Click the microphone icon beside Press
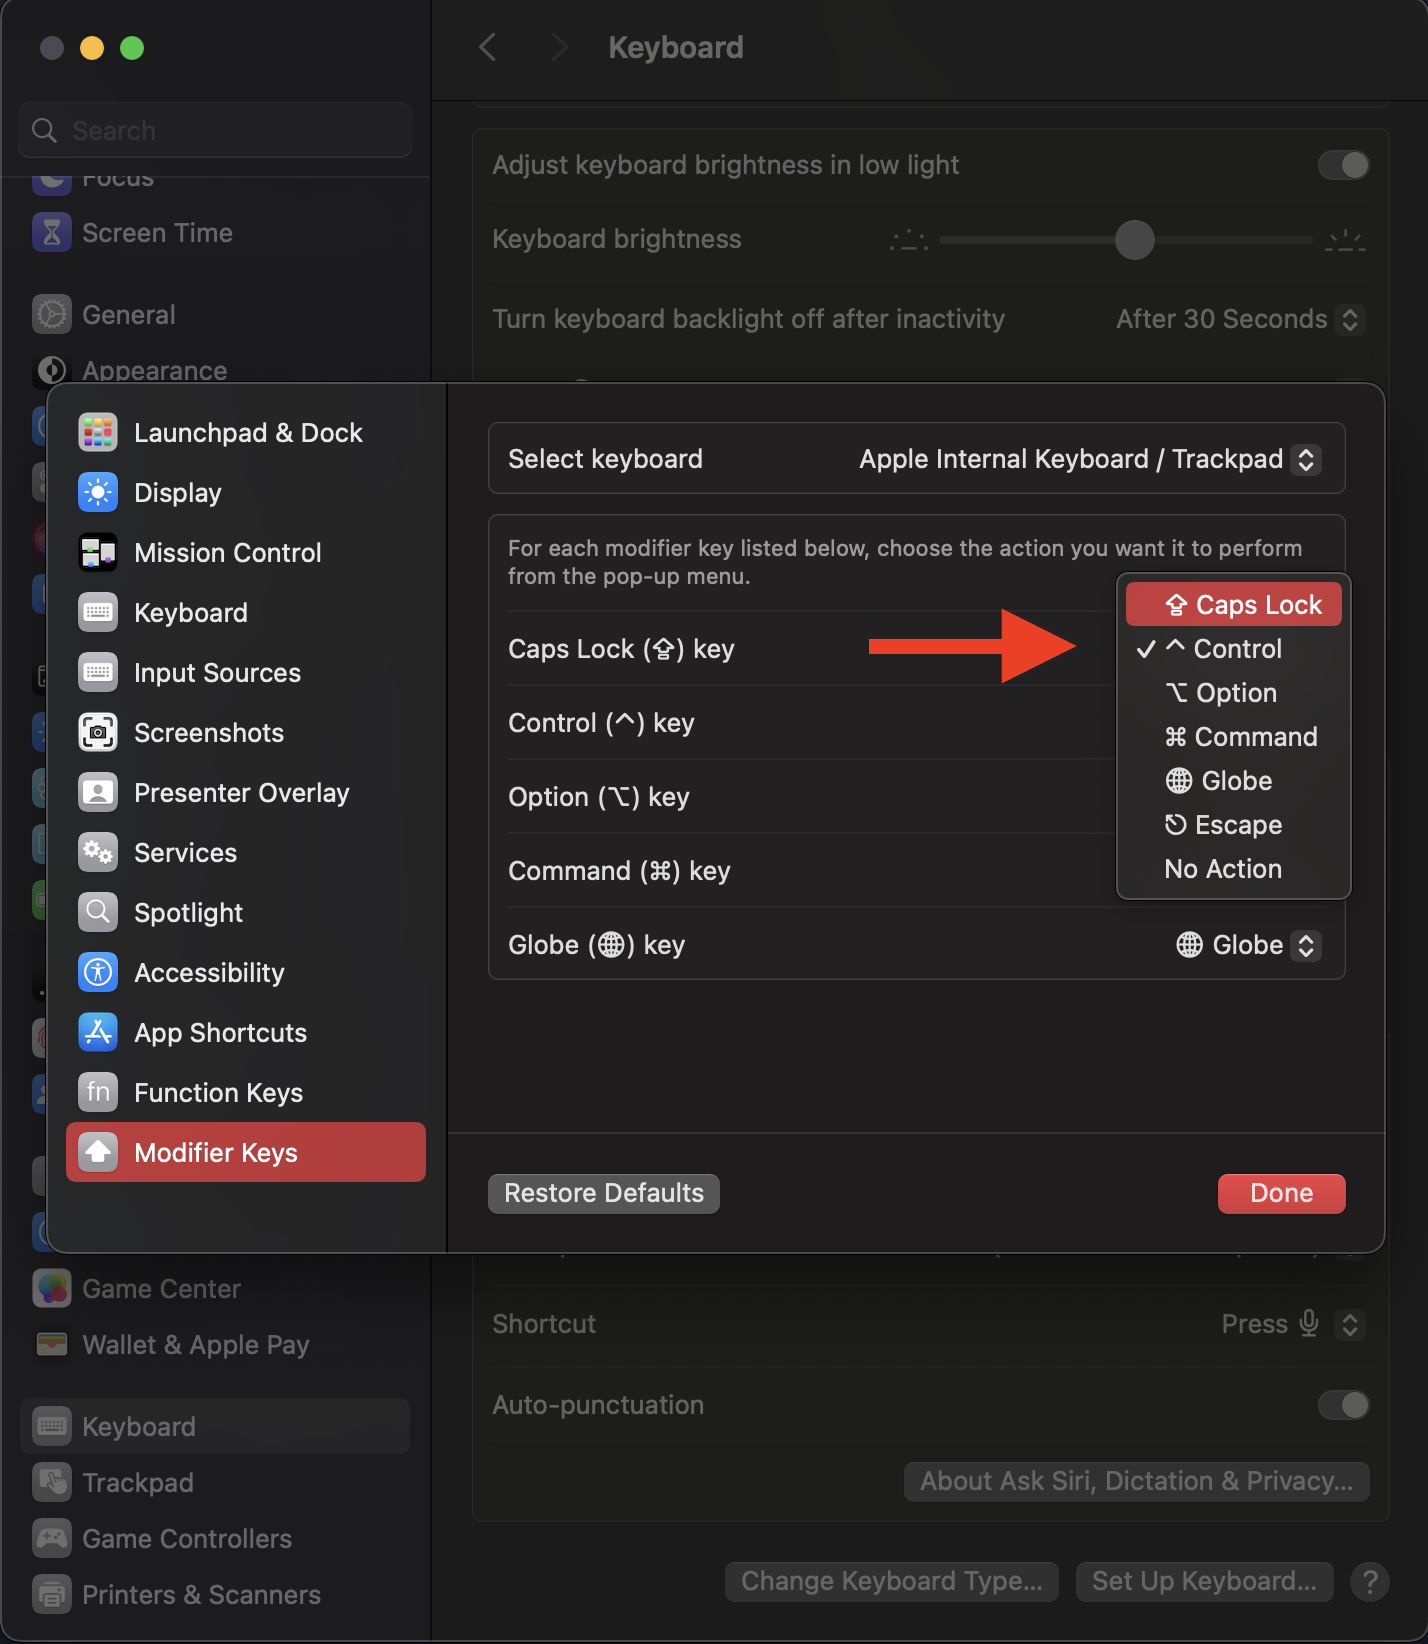Viewport: 1428px width, 1644px height. 1309,1324
